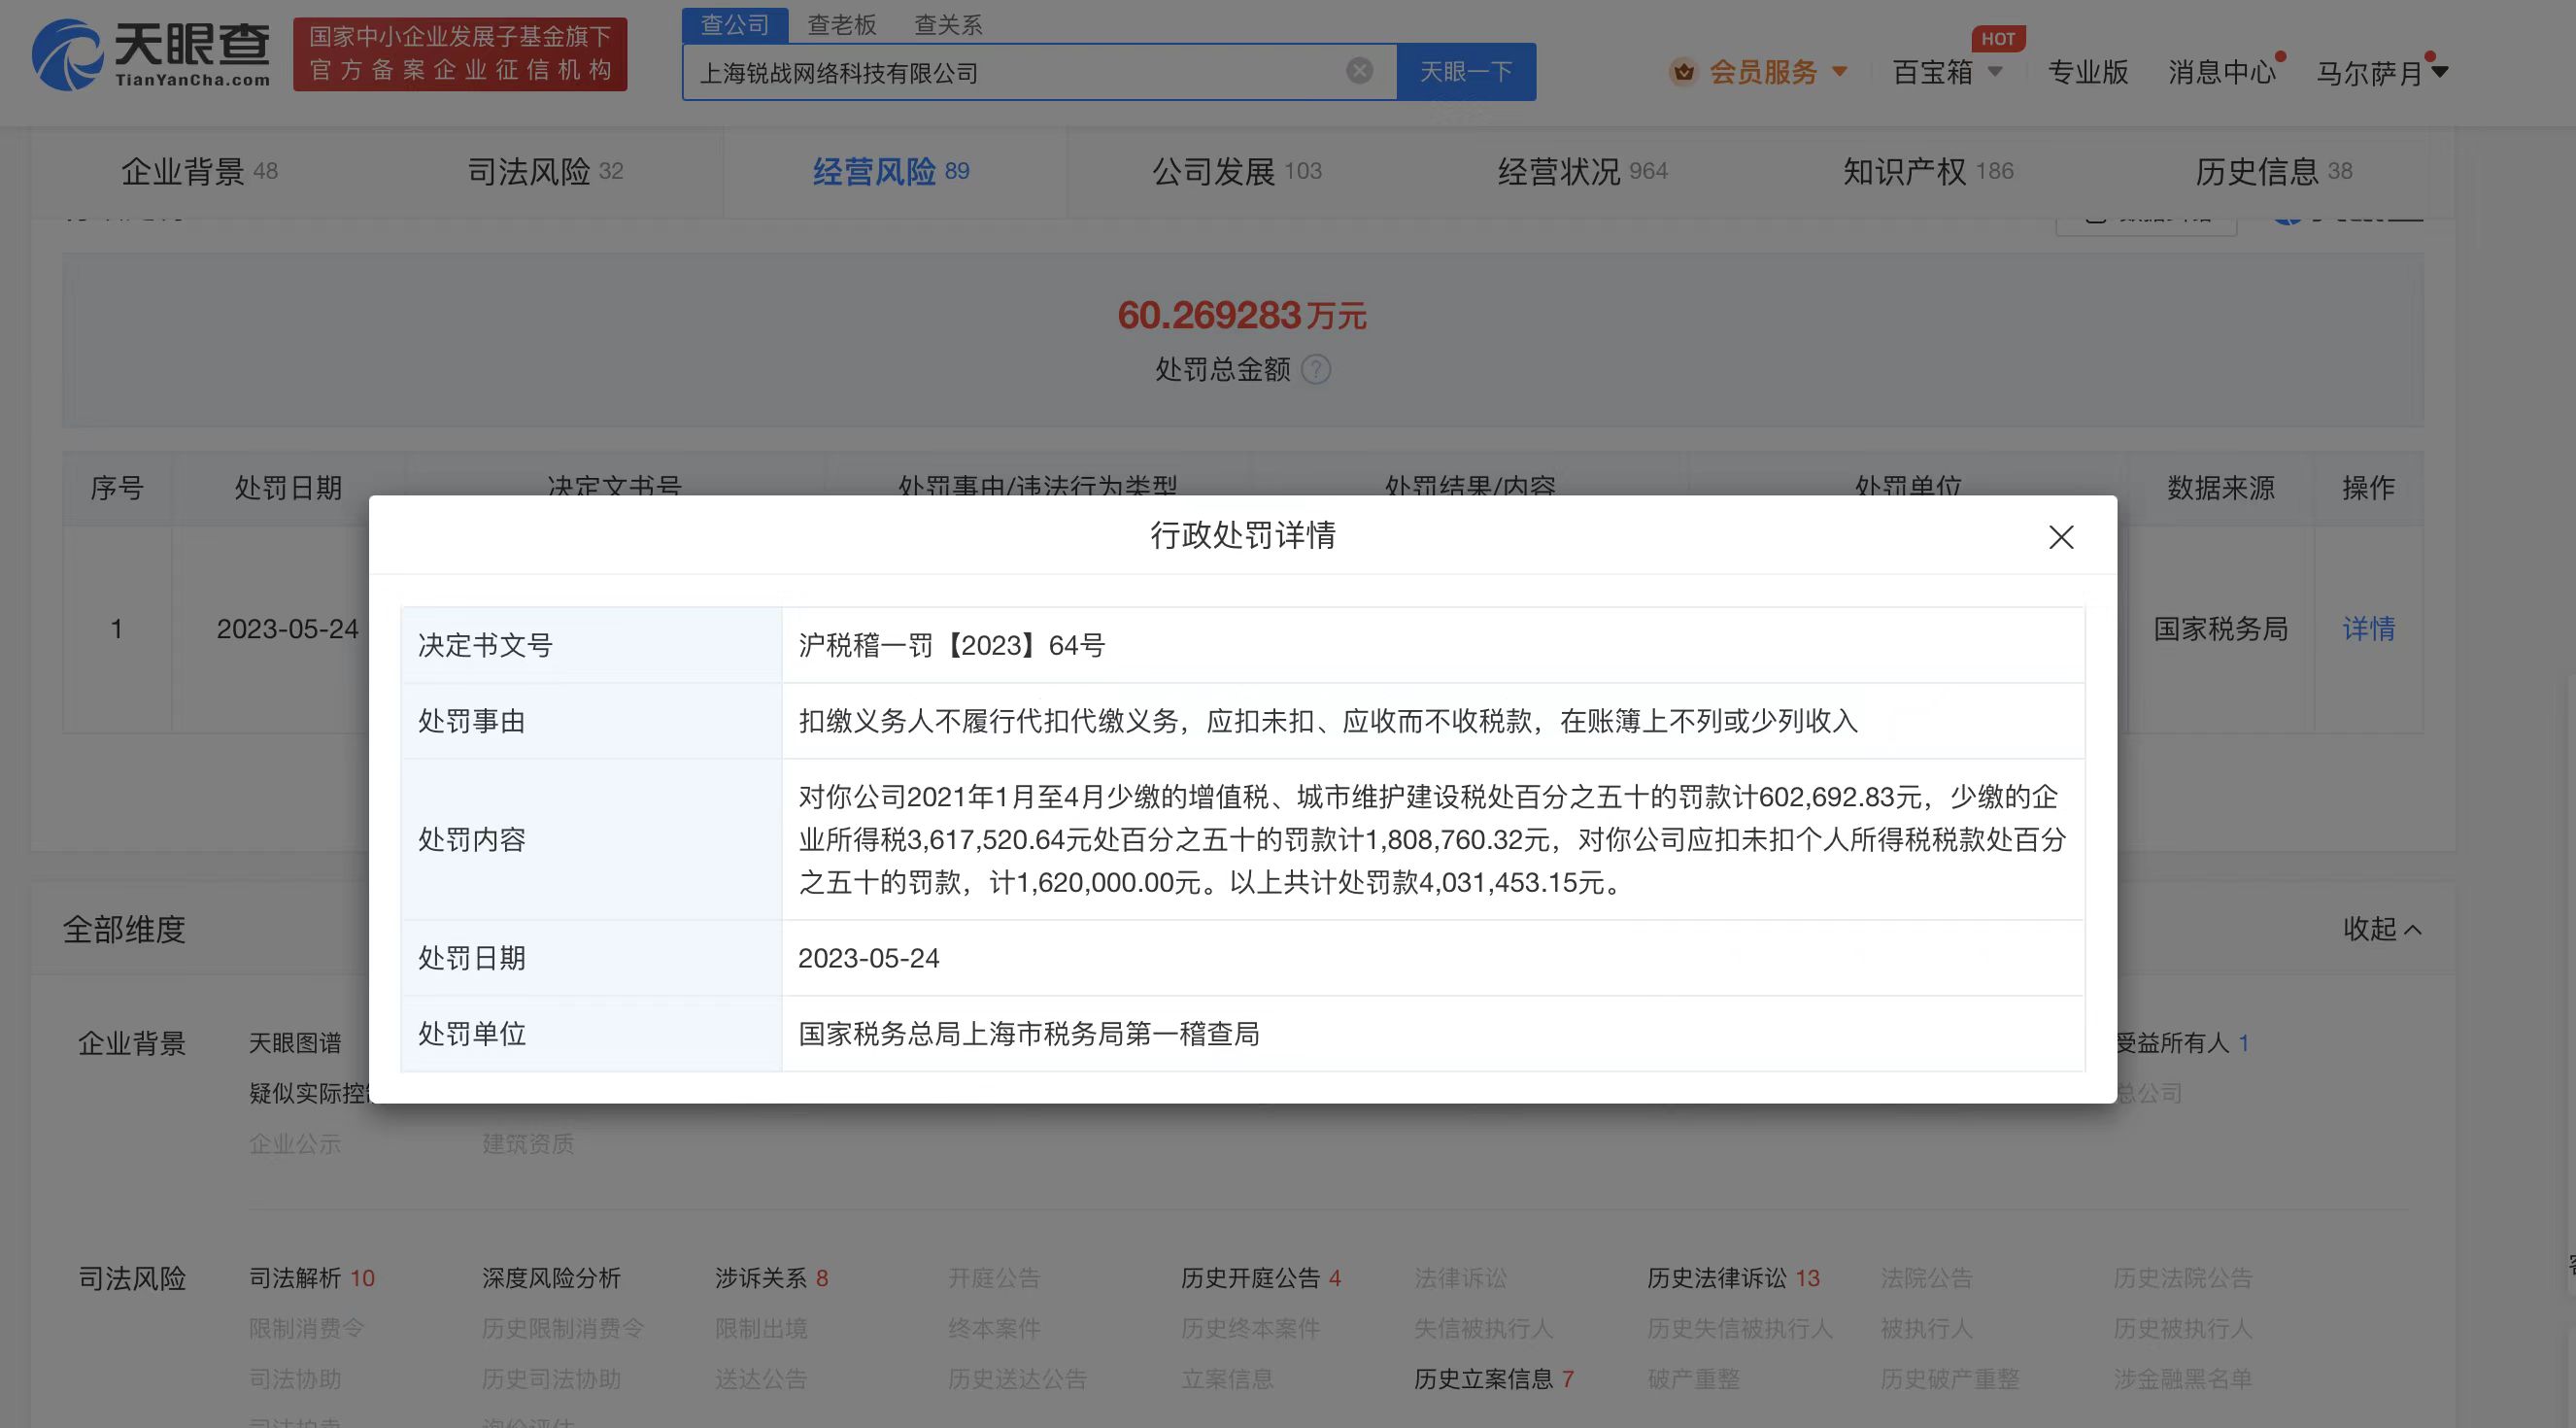2576x1428 pixels.
Task: Click the 专业版 link in header
Action: [2087, 72]
